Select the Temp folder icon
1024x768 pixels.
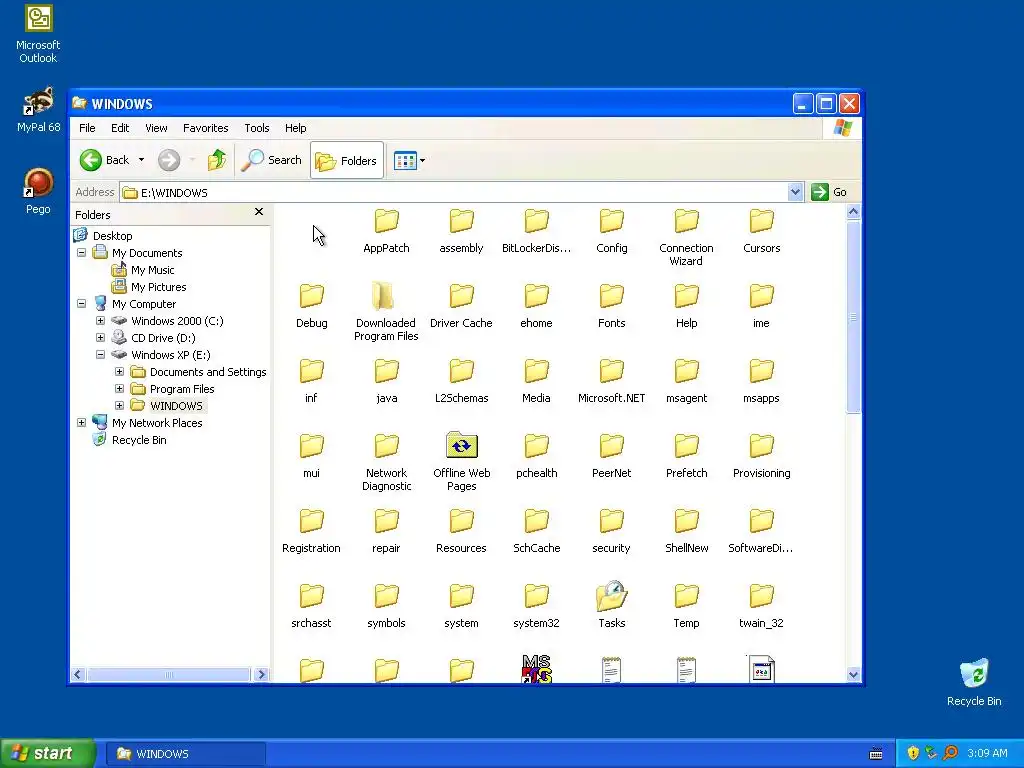686,597
